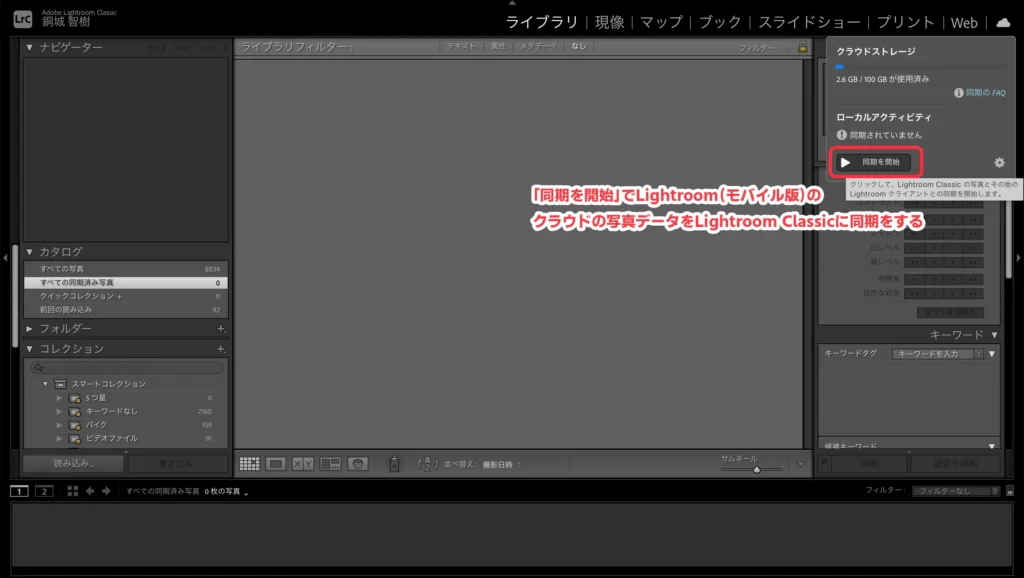The width and height of the screenshot is (1024, 578).
Task: Select the Survey view icon
Action: tap(330, 464)
